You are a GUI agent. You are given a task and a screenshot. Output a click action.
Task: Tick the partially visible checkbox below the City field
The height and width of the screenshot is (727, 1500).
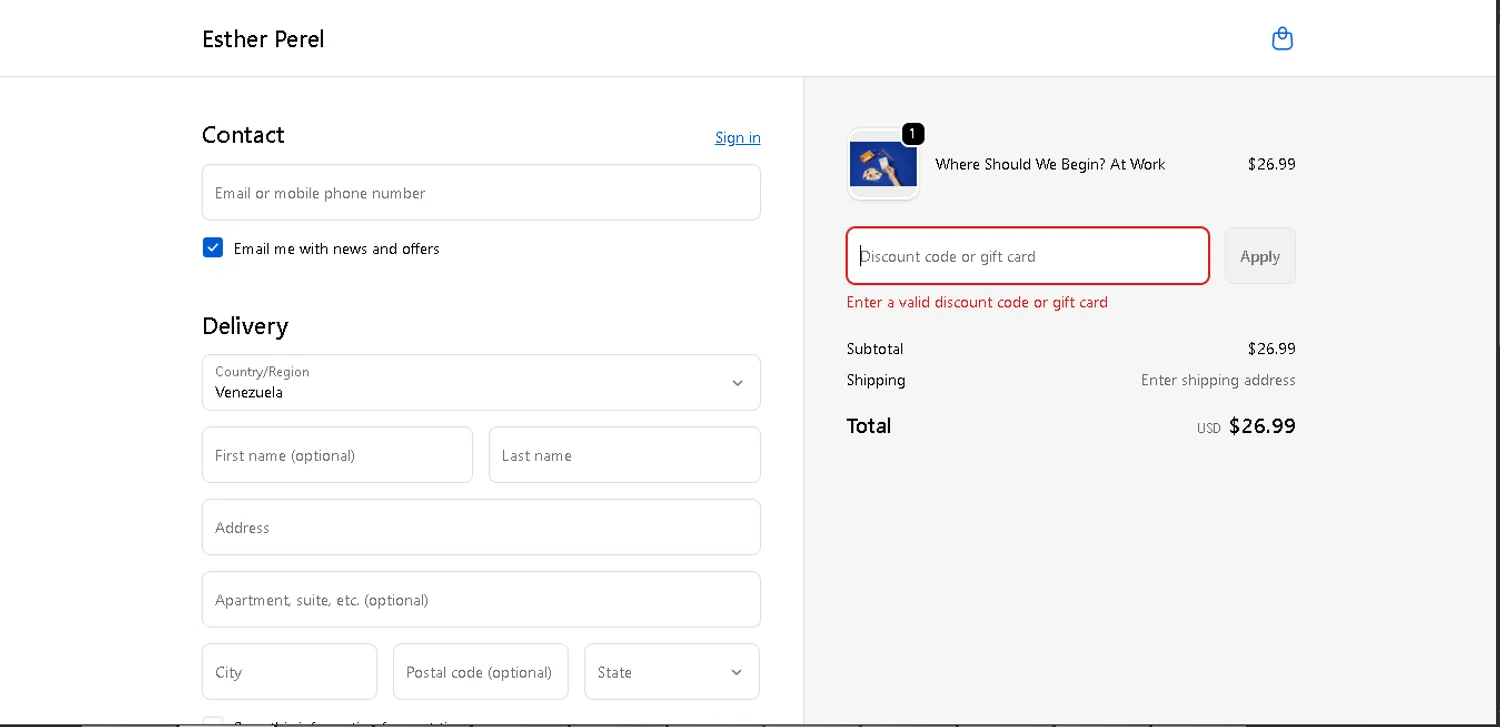coord(212,721)
